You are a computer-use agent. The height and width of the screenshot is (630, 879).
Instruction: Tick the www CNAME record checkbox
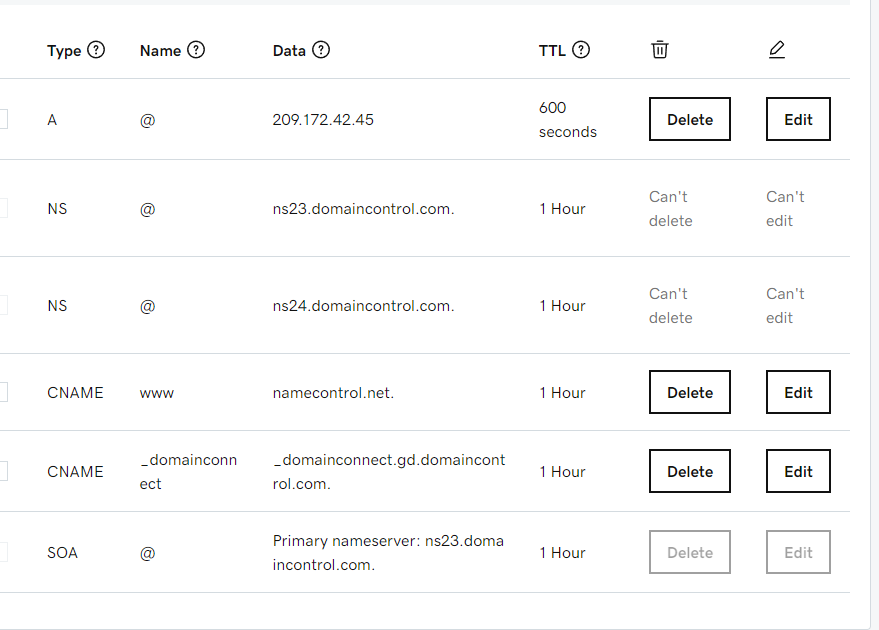pos(2,393)
